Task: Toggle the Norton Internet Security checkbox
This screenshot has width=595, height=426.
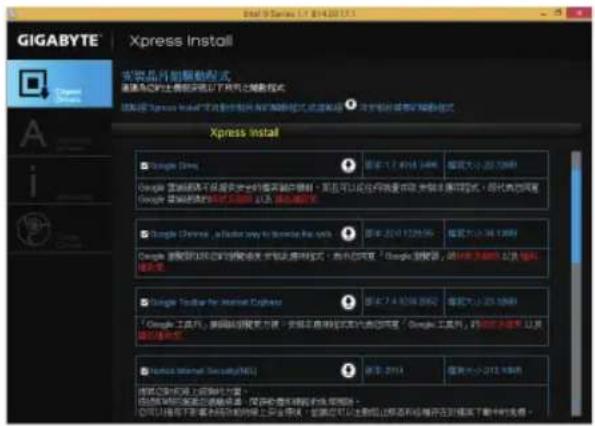Action: 144,371
